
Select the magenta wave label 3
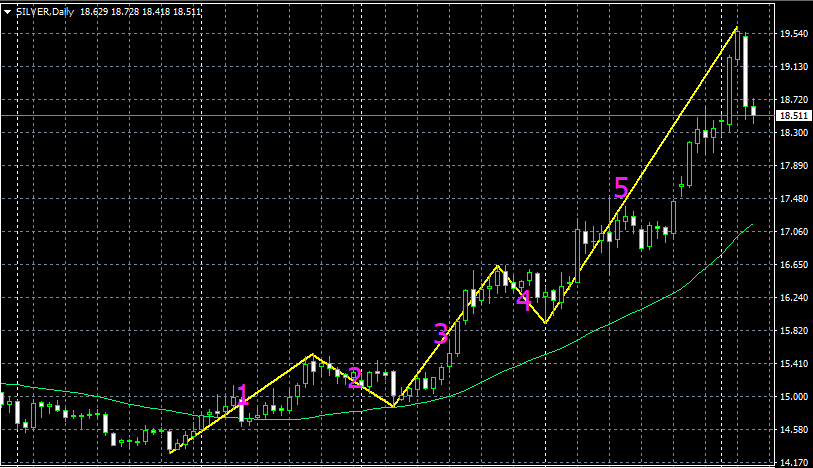coord(441,333)
